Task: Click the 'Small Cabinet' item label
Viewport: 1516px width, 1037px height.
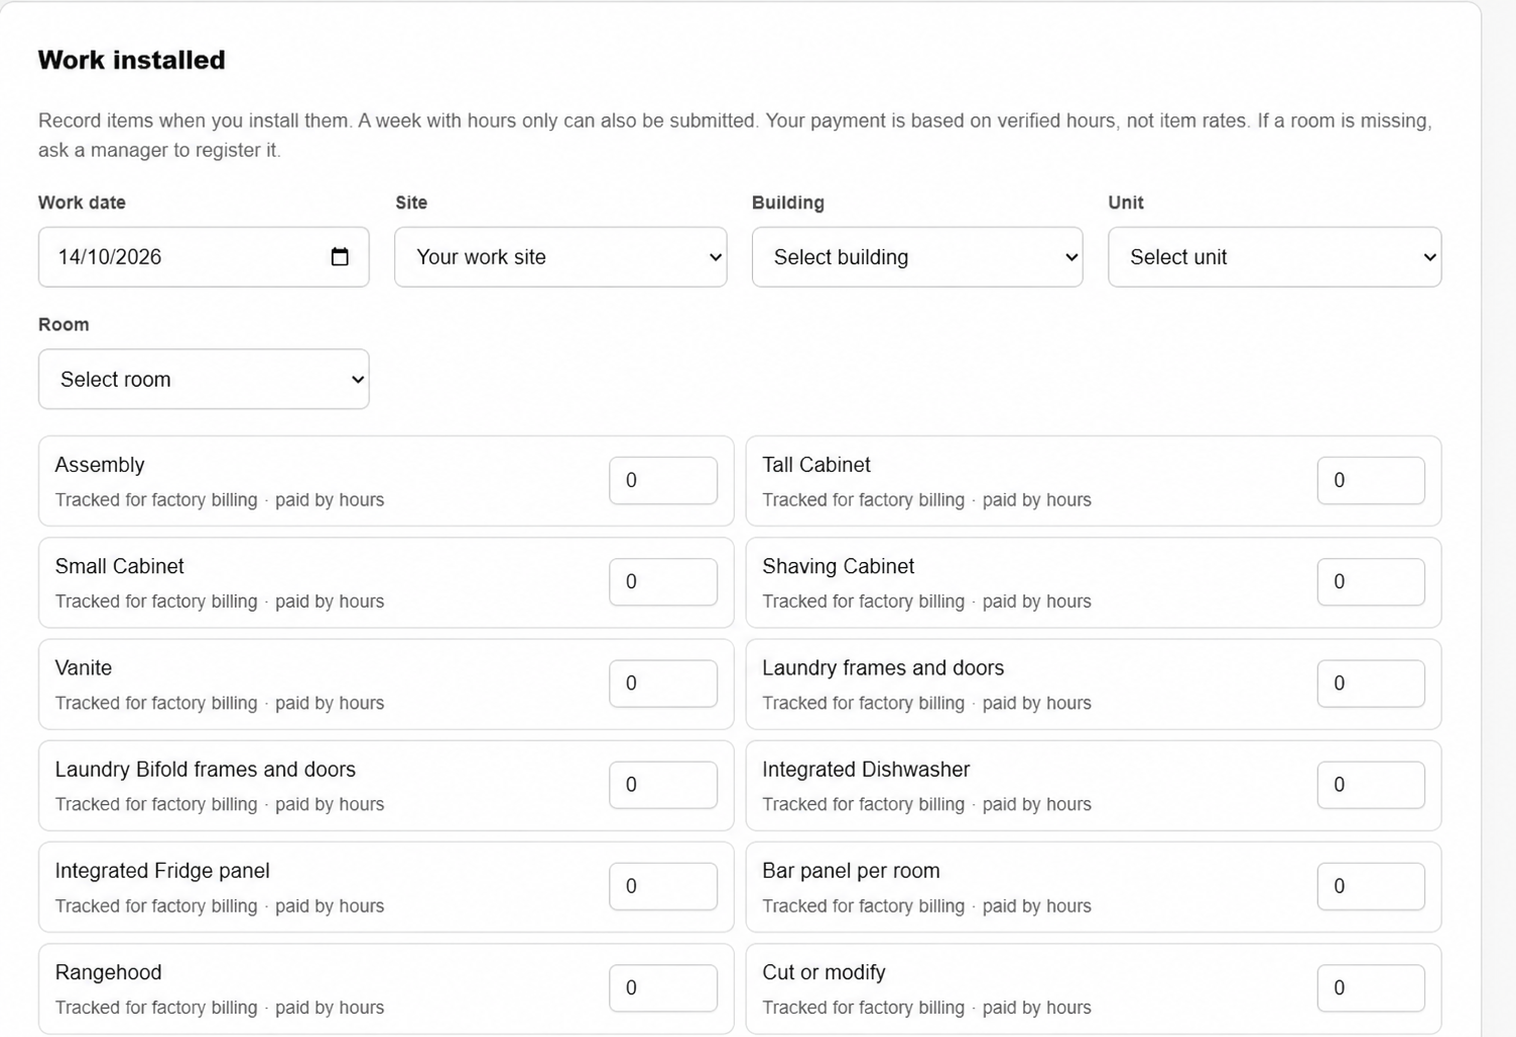Action: coord(119,566)
